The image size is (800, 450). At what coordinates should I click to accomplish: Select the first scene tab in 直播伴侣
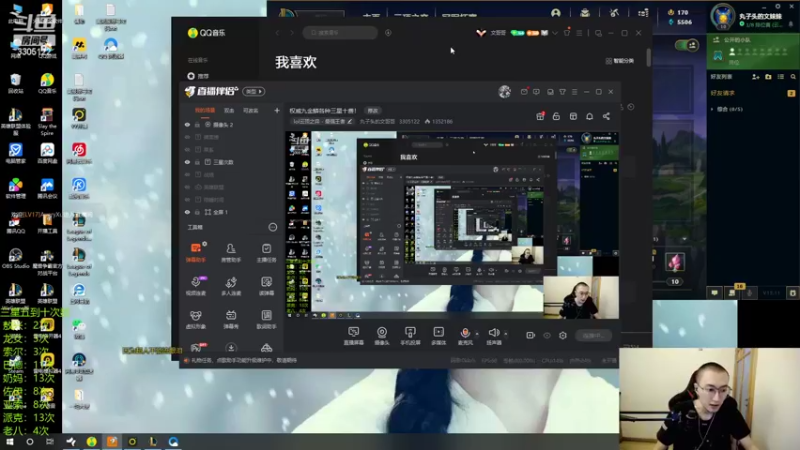coord(205,110)
